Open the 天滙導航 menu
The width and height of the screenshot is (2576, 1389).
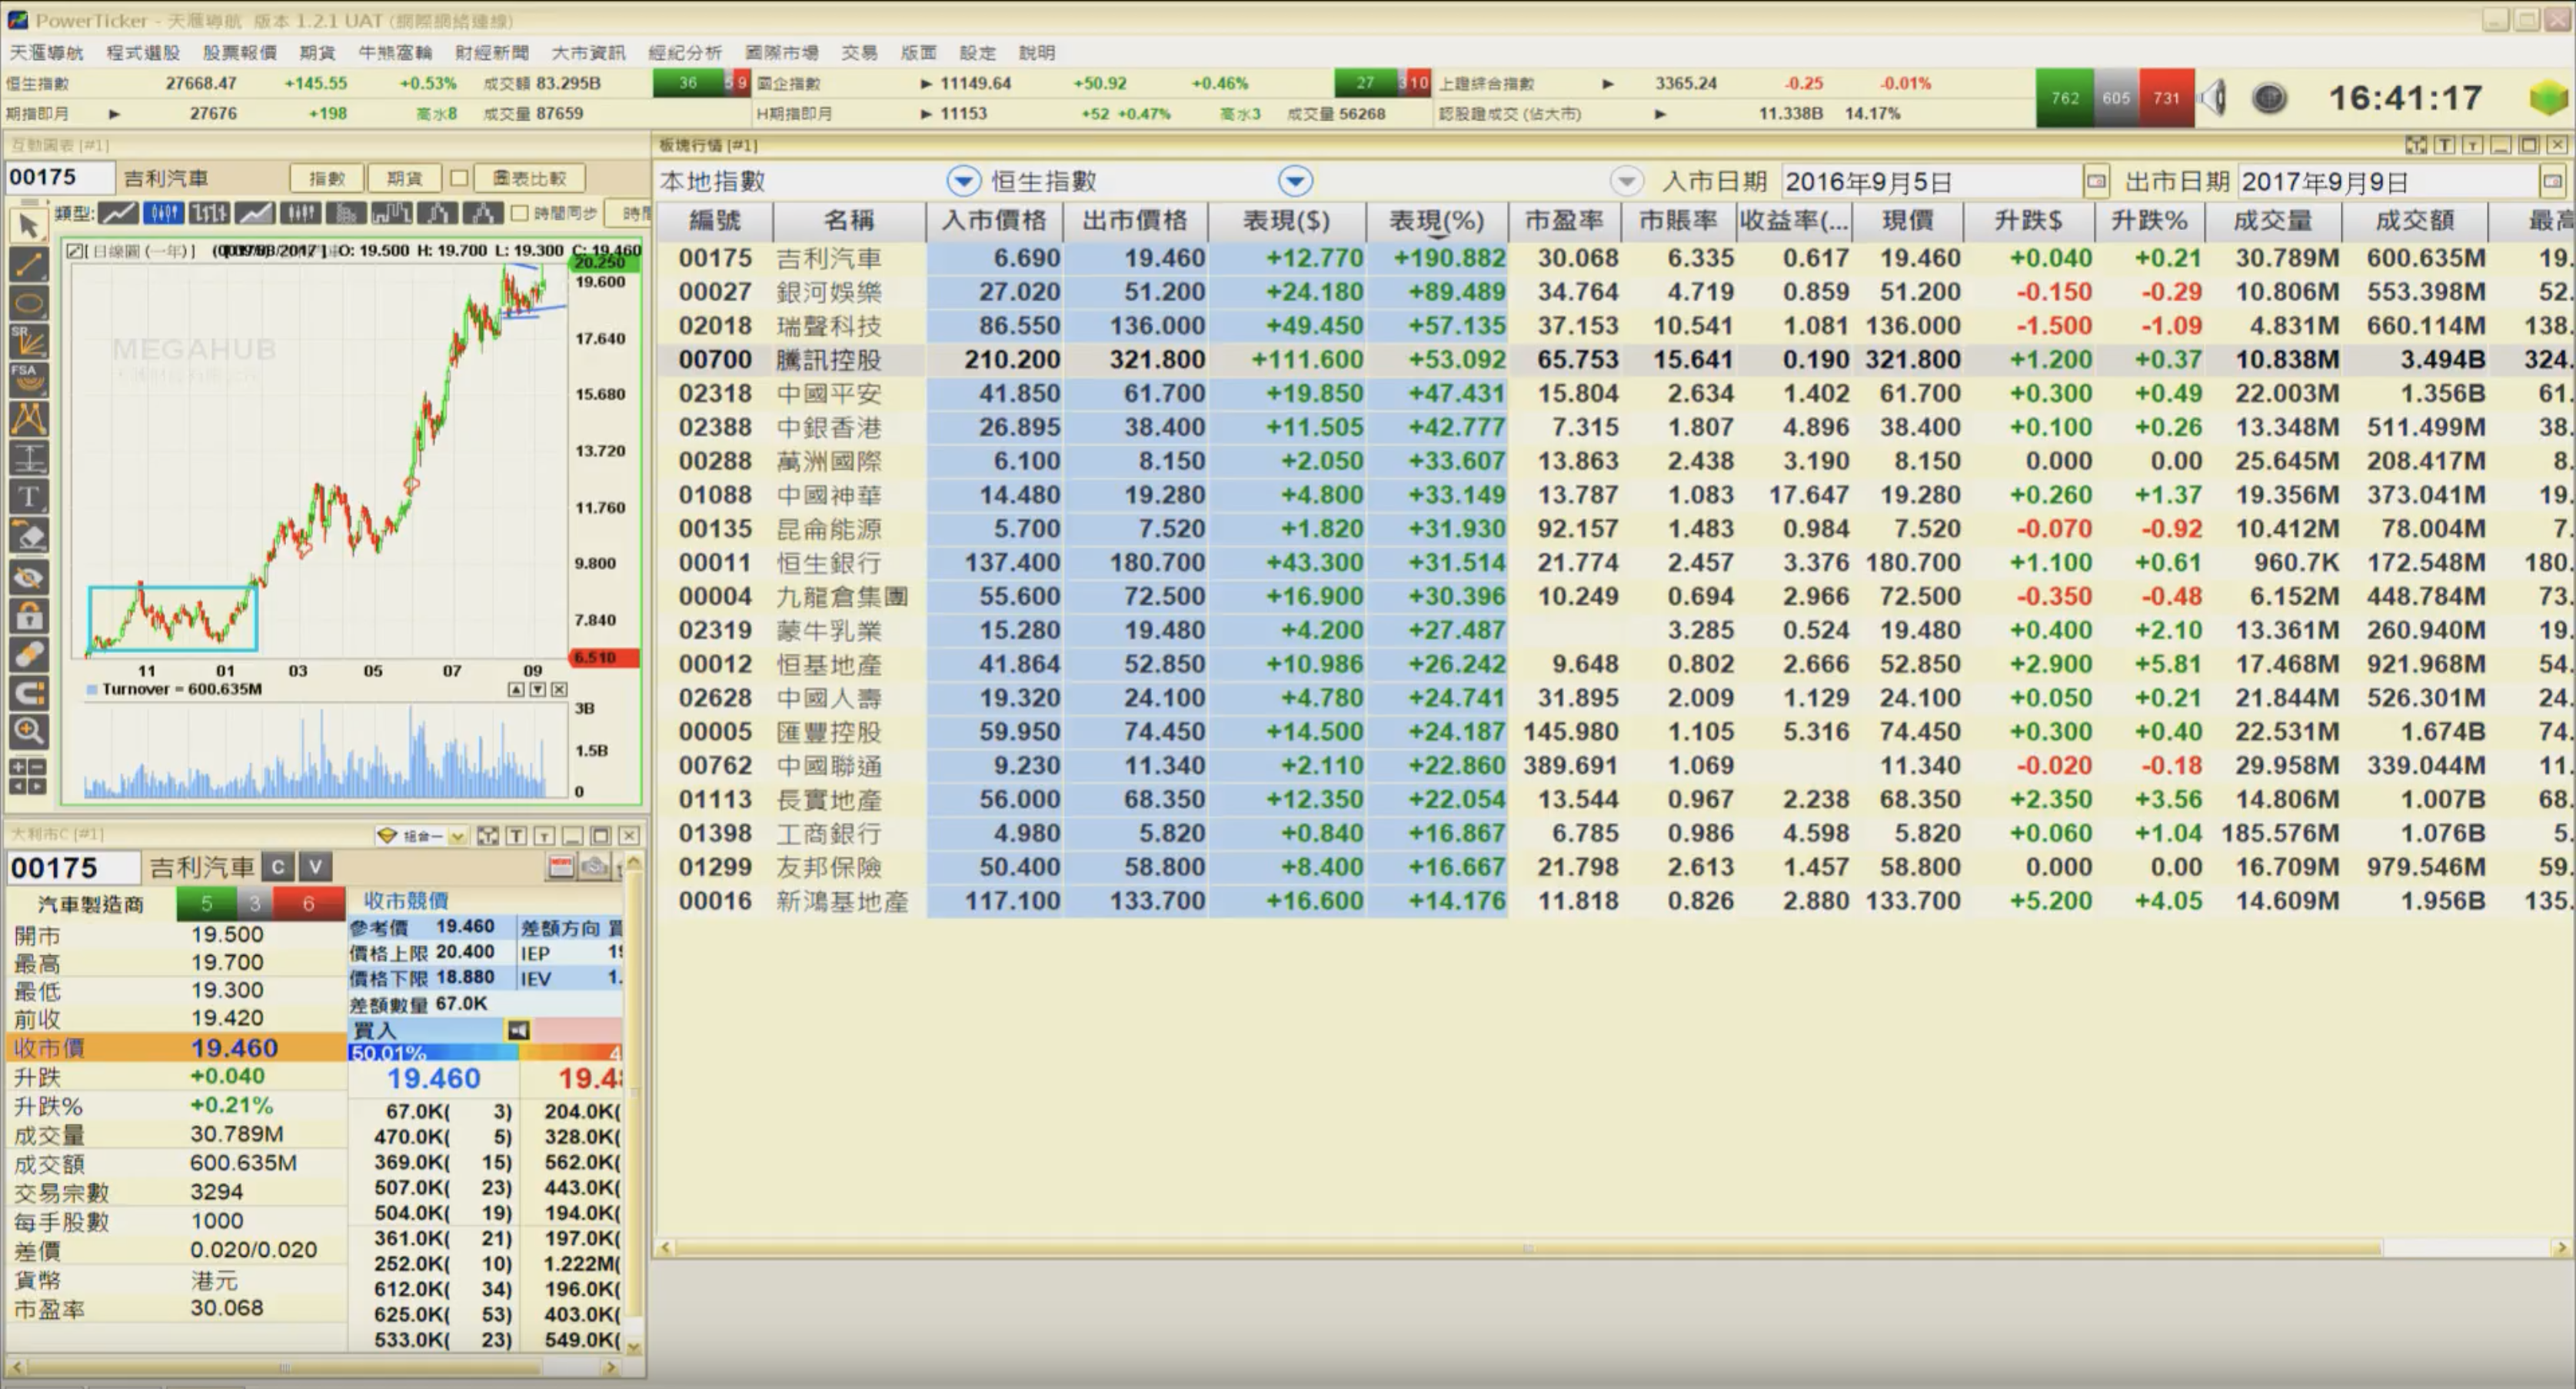pos(46,53)
